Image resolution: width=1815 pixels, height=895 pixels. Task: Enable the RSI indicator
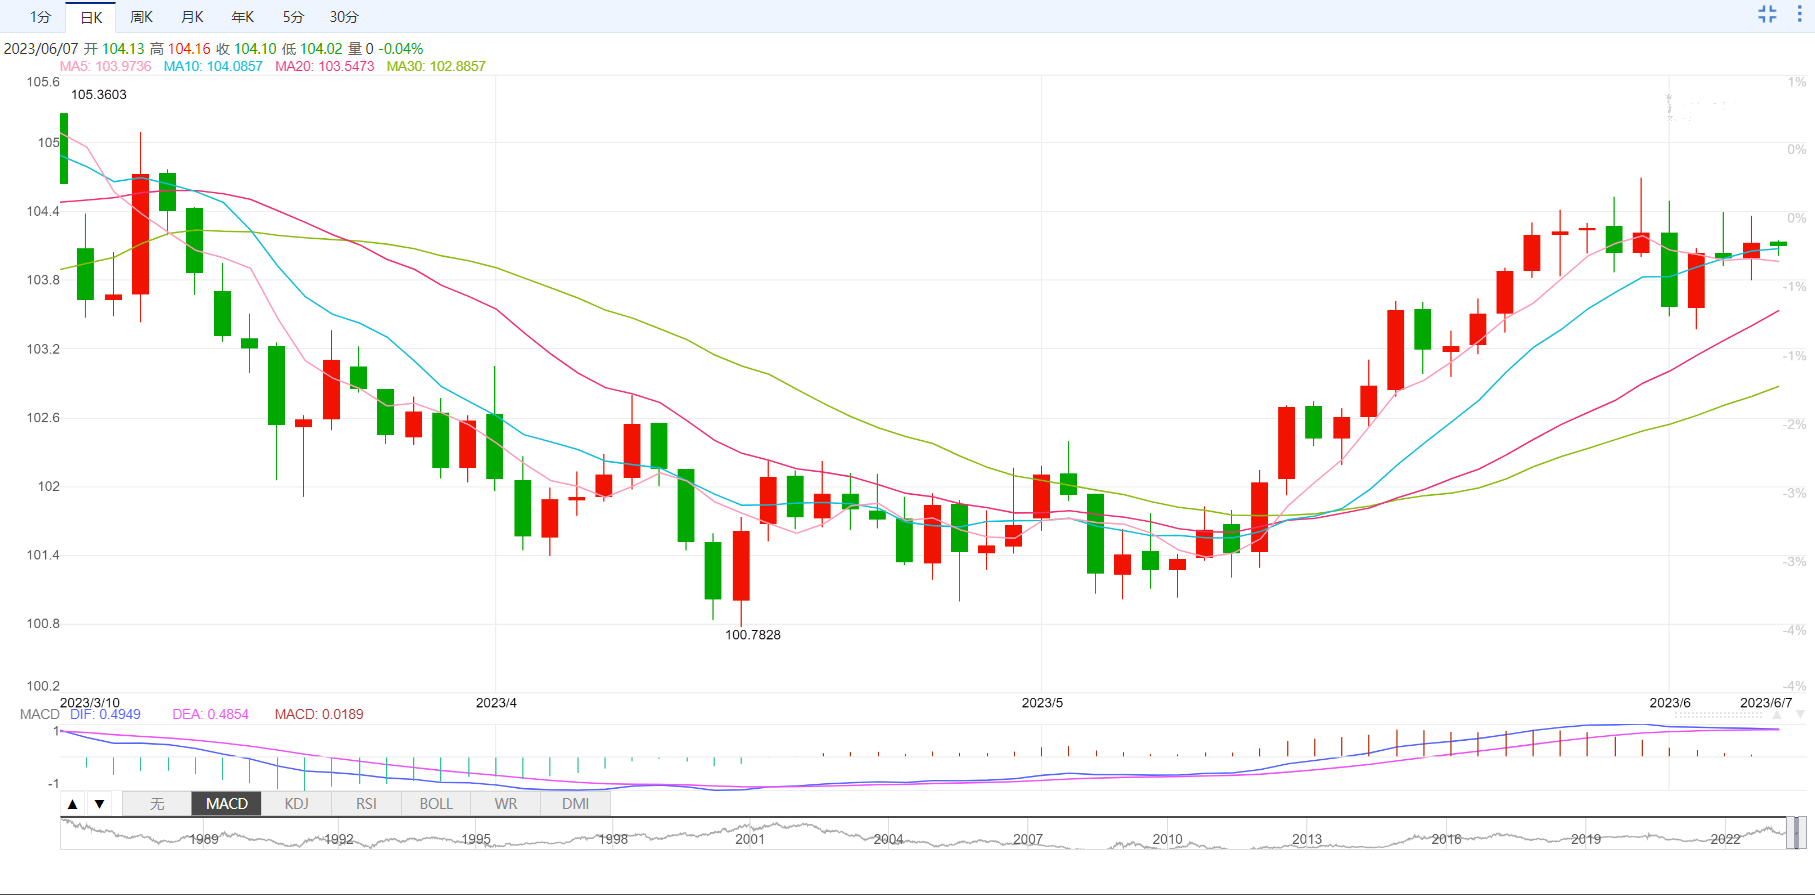[366, 804]
